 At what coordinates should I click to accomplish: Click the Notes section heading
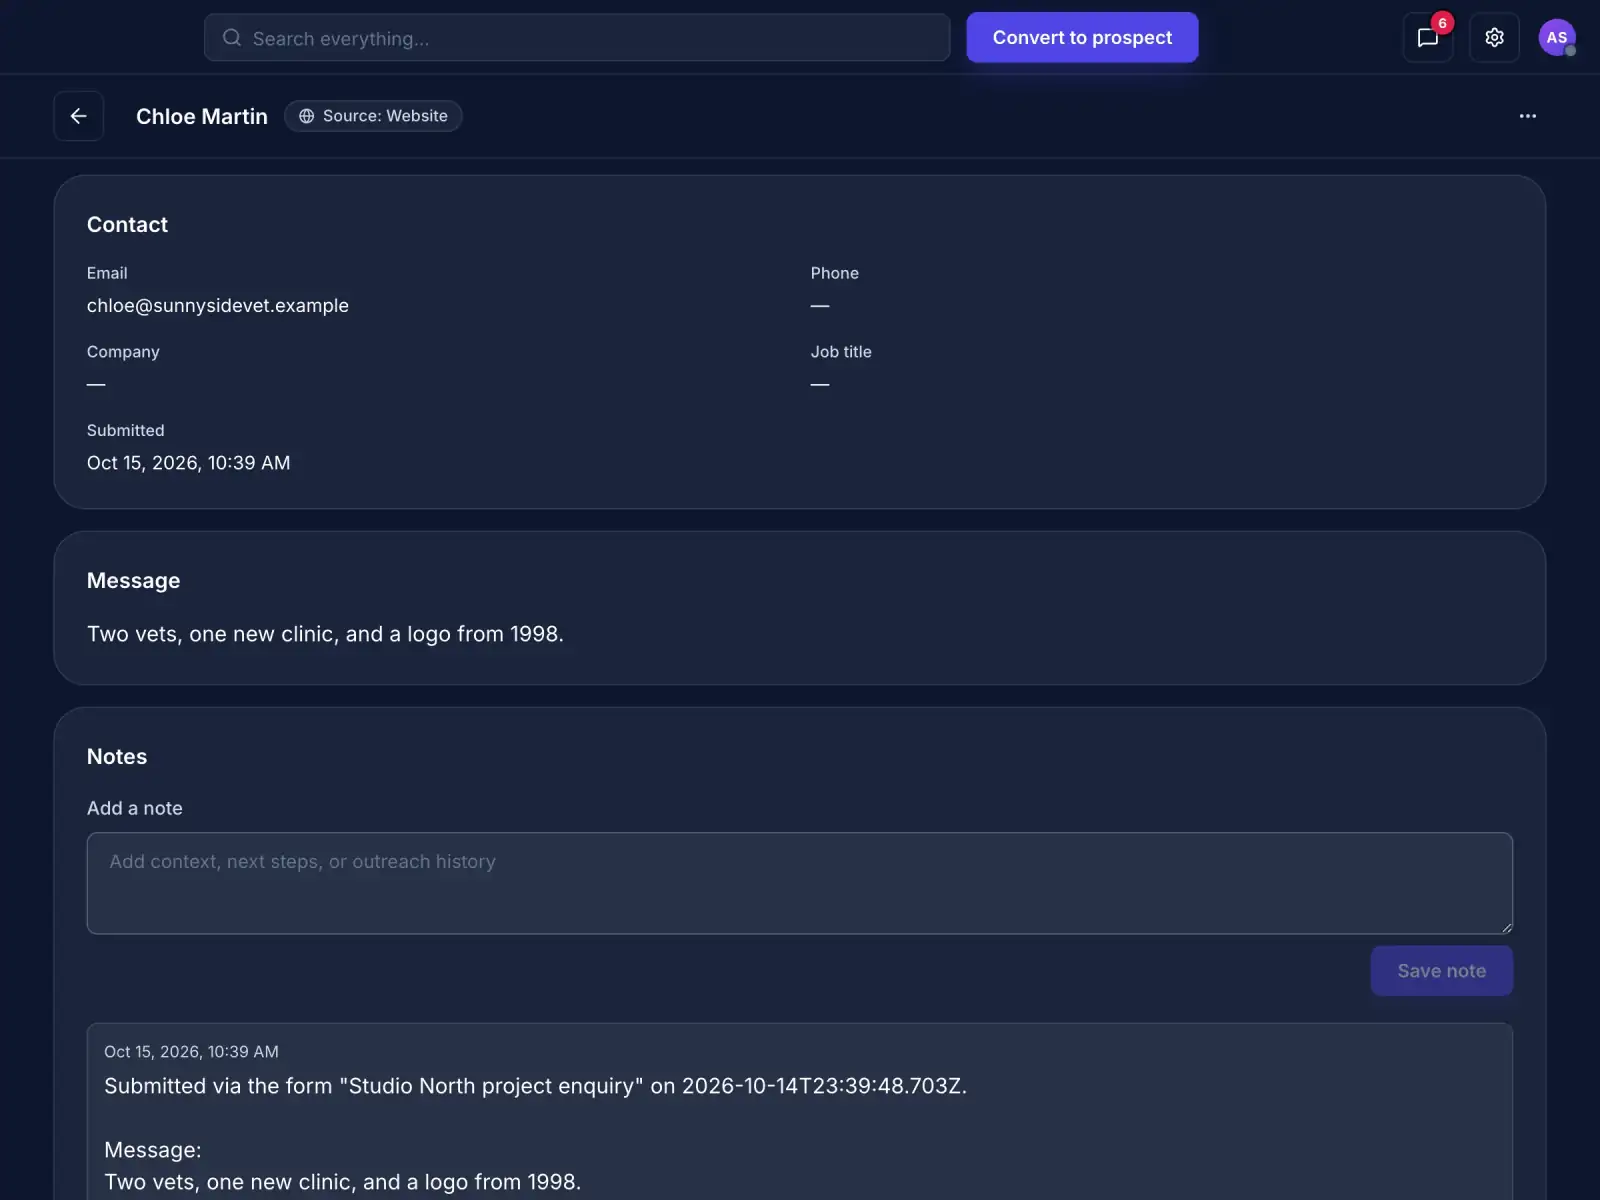tap(117, 757)
